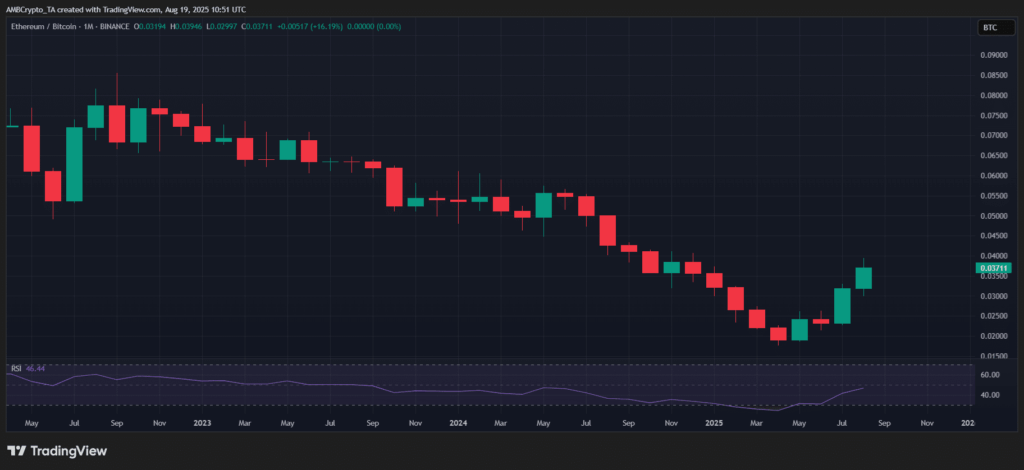Click the close value C0.03711
This screenshot has height=470, width=1024.
pyautogui.click(x=283, y=26)
